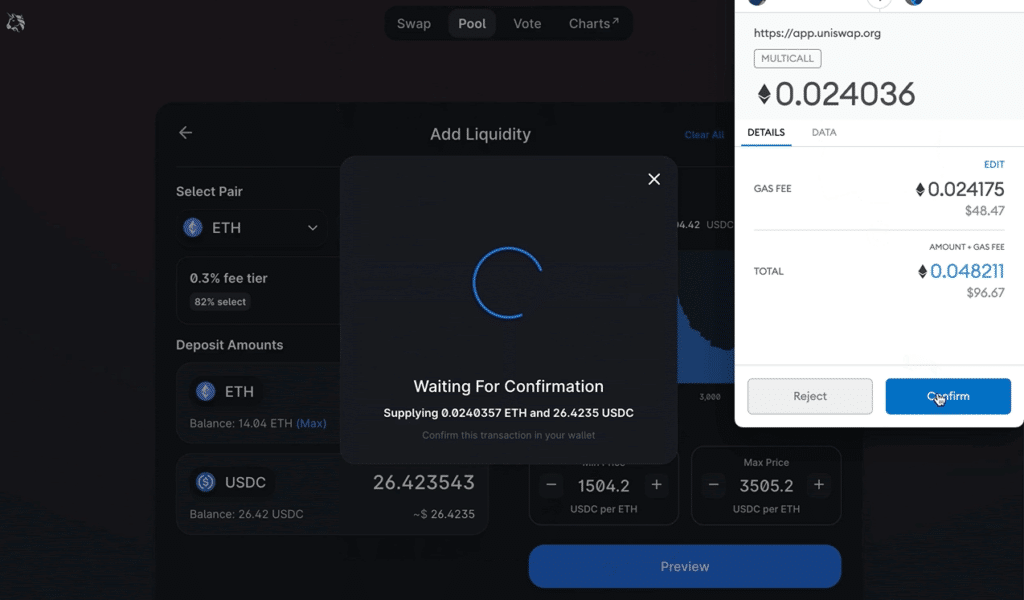Click the Max link for ETH balance
This screenshot has width=1024, height=600.
click(x=311, y=423)
